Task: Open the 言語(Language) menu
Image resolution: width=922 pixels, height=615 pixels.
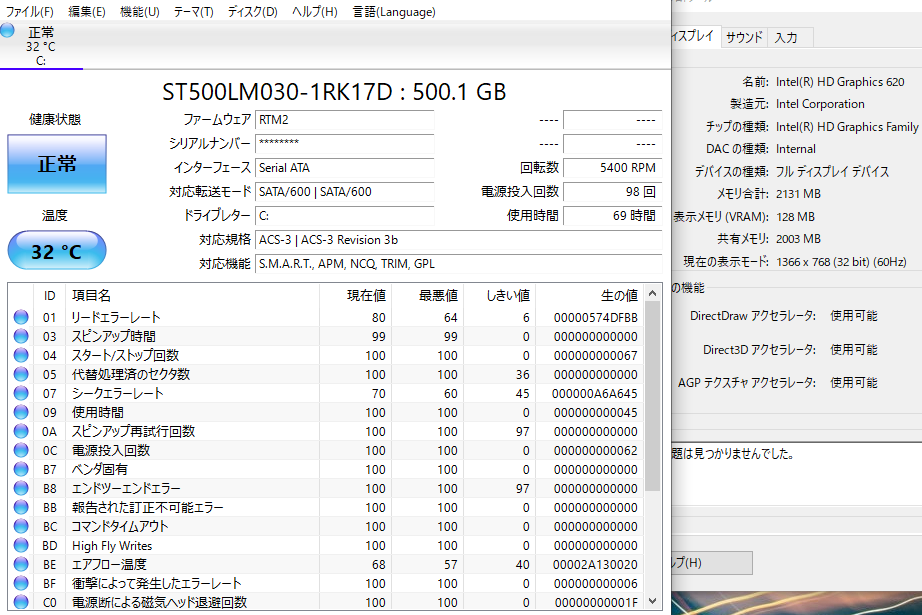Action: (x=394, y=12)
